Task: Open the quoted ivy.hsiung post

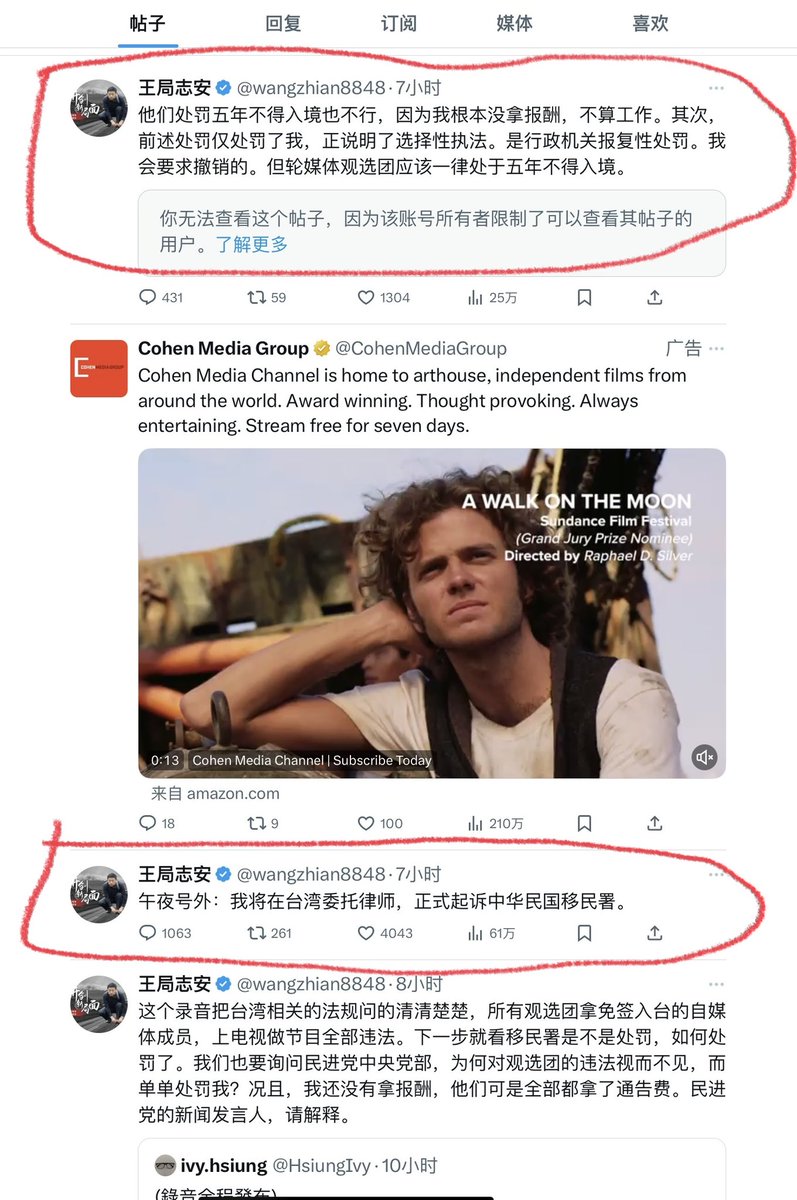Action: click(432, 1168)
